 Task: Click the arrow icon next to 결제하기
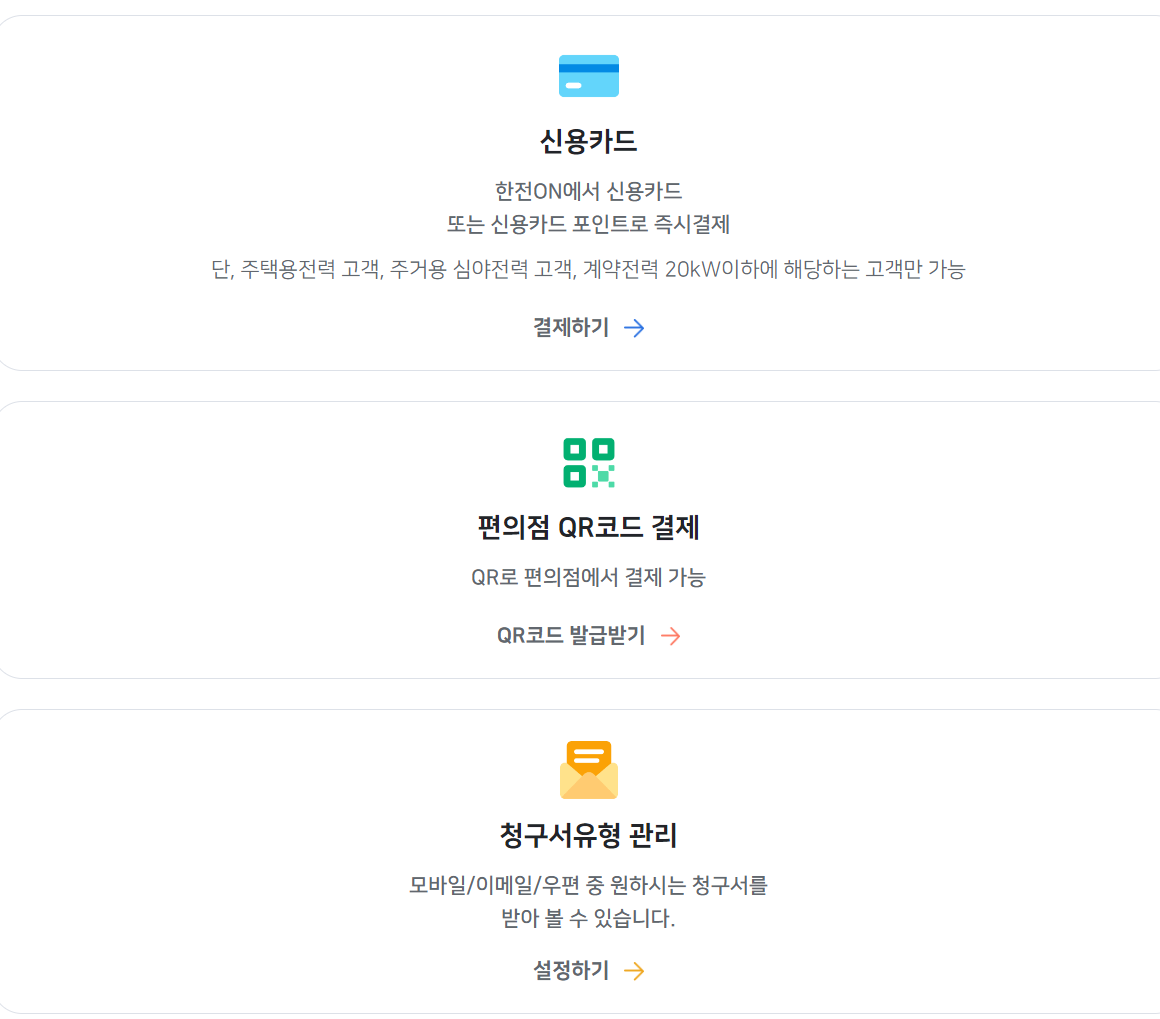(635, 328)
